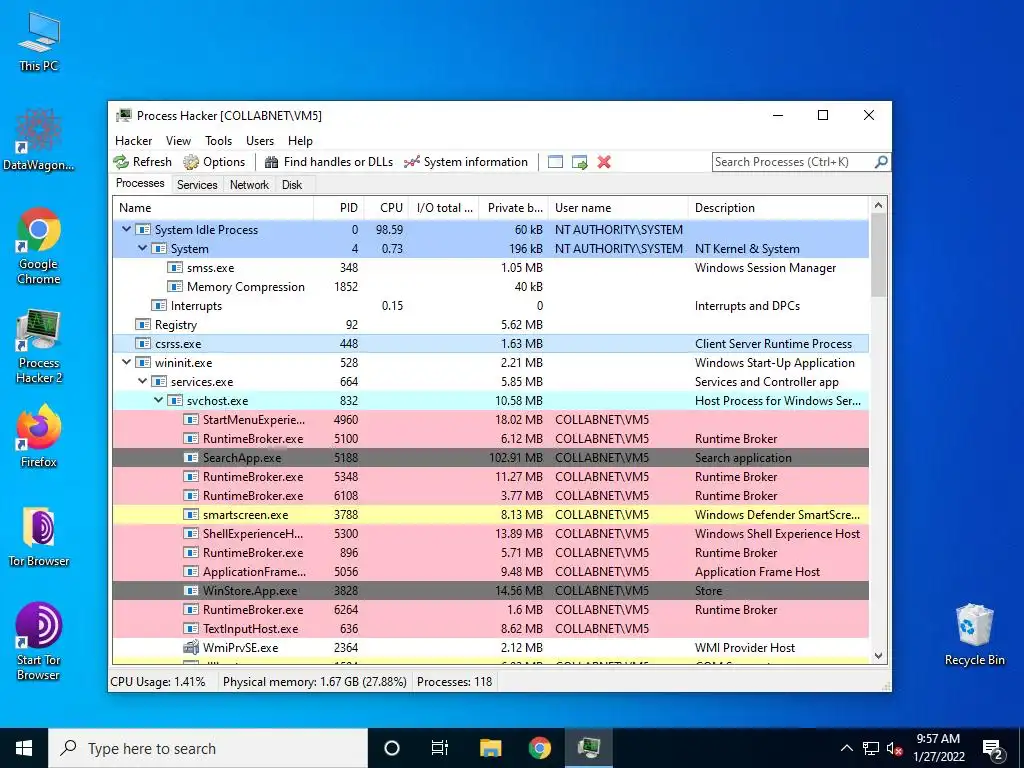Image resolution: width=1024 pixels, height=768 pixels.
Task: Click the scrollbar up arrow in process list
Action: [x=878, y=205]
